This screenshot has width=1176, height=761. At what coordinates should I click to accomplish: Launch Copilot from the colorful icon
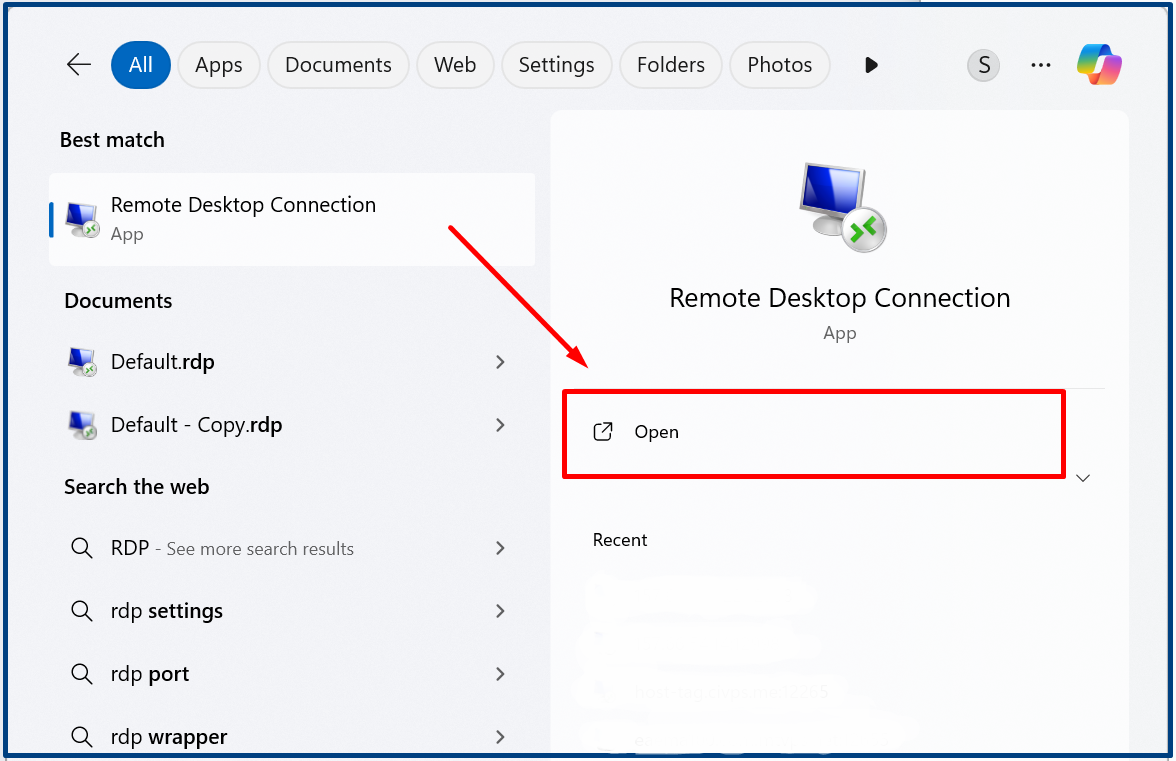point(1100,64)
